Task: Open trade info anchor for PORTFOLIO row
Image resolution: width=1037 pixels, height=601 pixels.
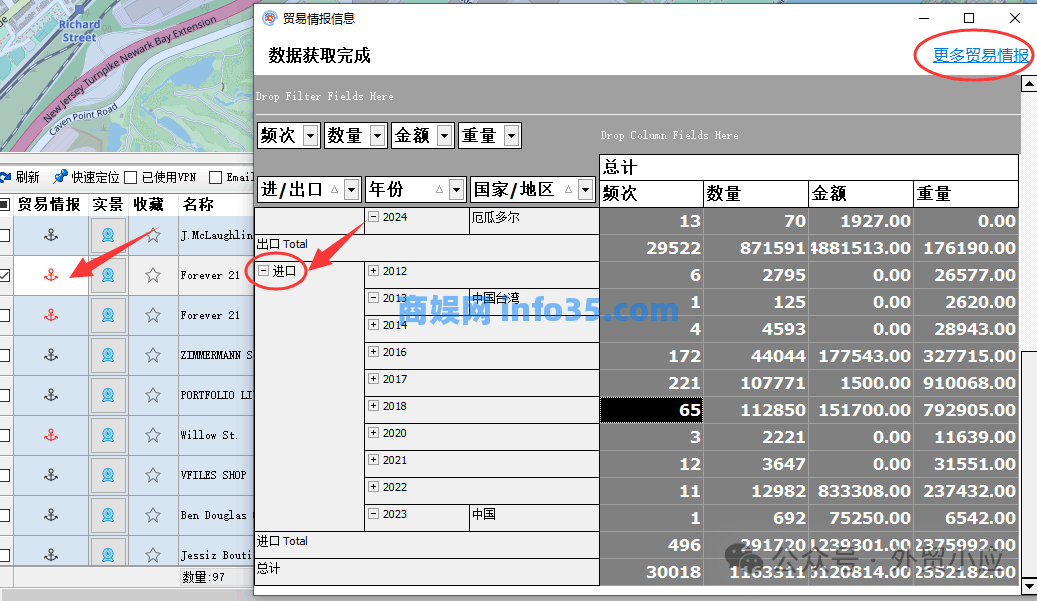Action: 51,395
